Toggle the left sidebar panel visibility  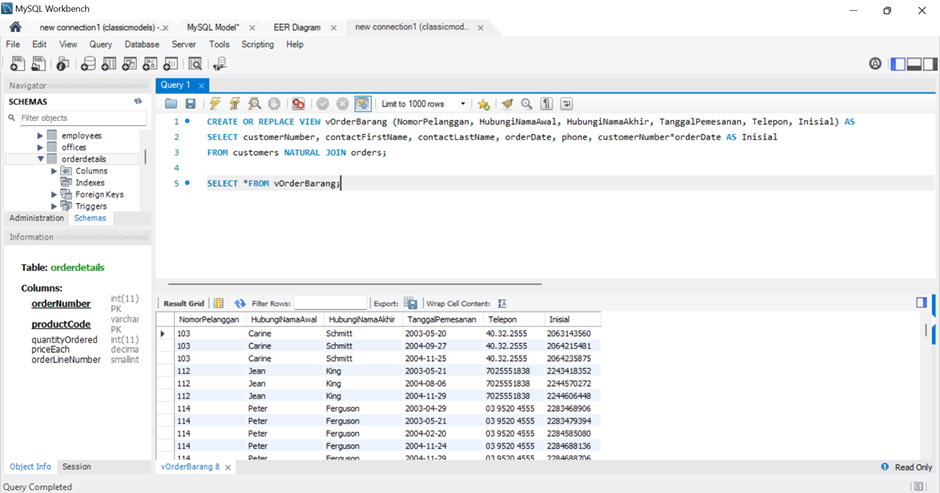898,64
